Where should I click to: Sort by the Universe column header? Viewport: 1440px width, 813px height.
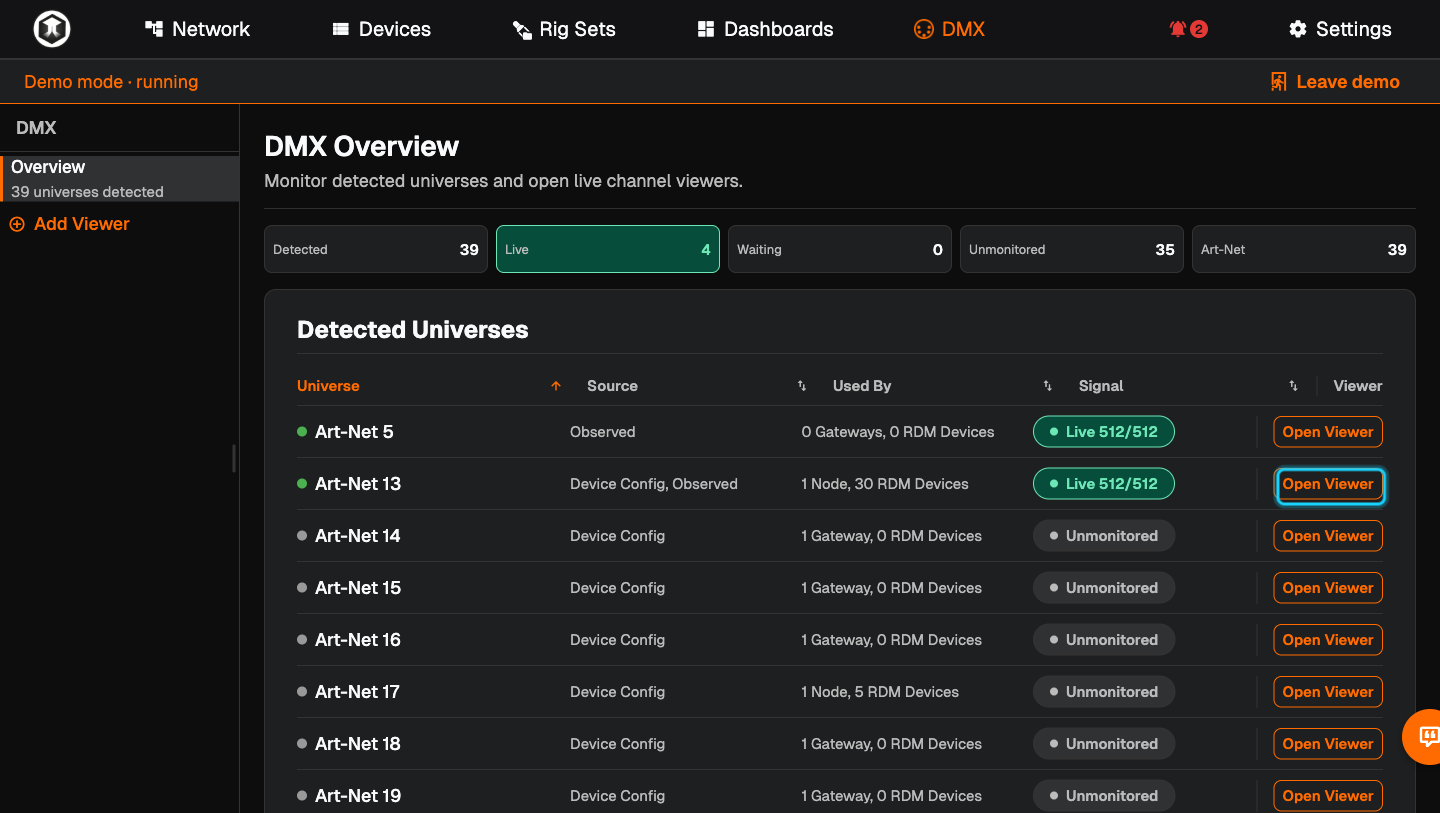[328, 386]
